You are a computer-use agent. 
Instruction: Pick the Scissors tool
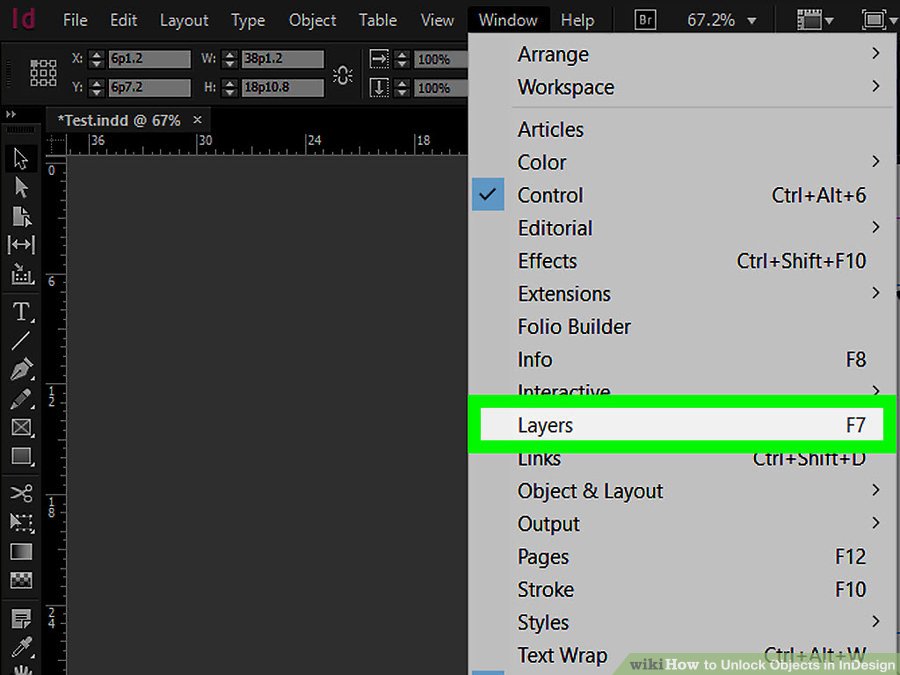[x=21, y=492]
